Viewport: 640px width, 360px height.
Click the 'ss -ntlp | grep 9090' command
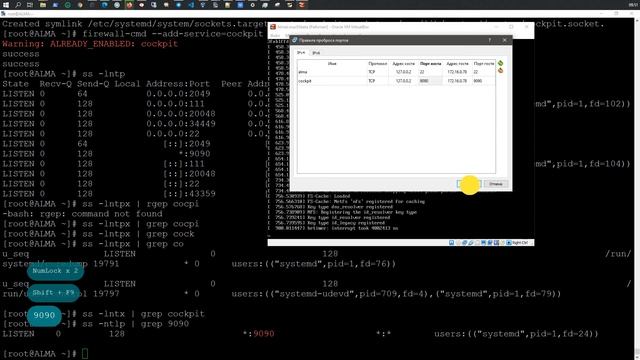point(136,324)
